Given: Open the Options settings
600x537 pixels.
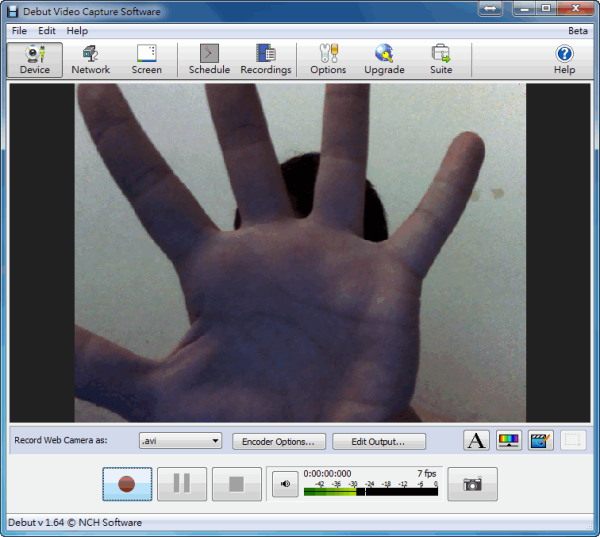Looking at the screenshot, I should (328, 60).
